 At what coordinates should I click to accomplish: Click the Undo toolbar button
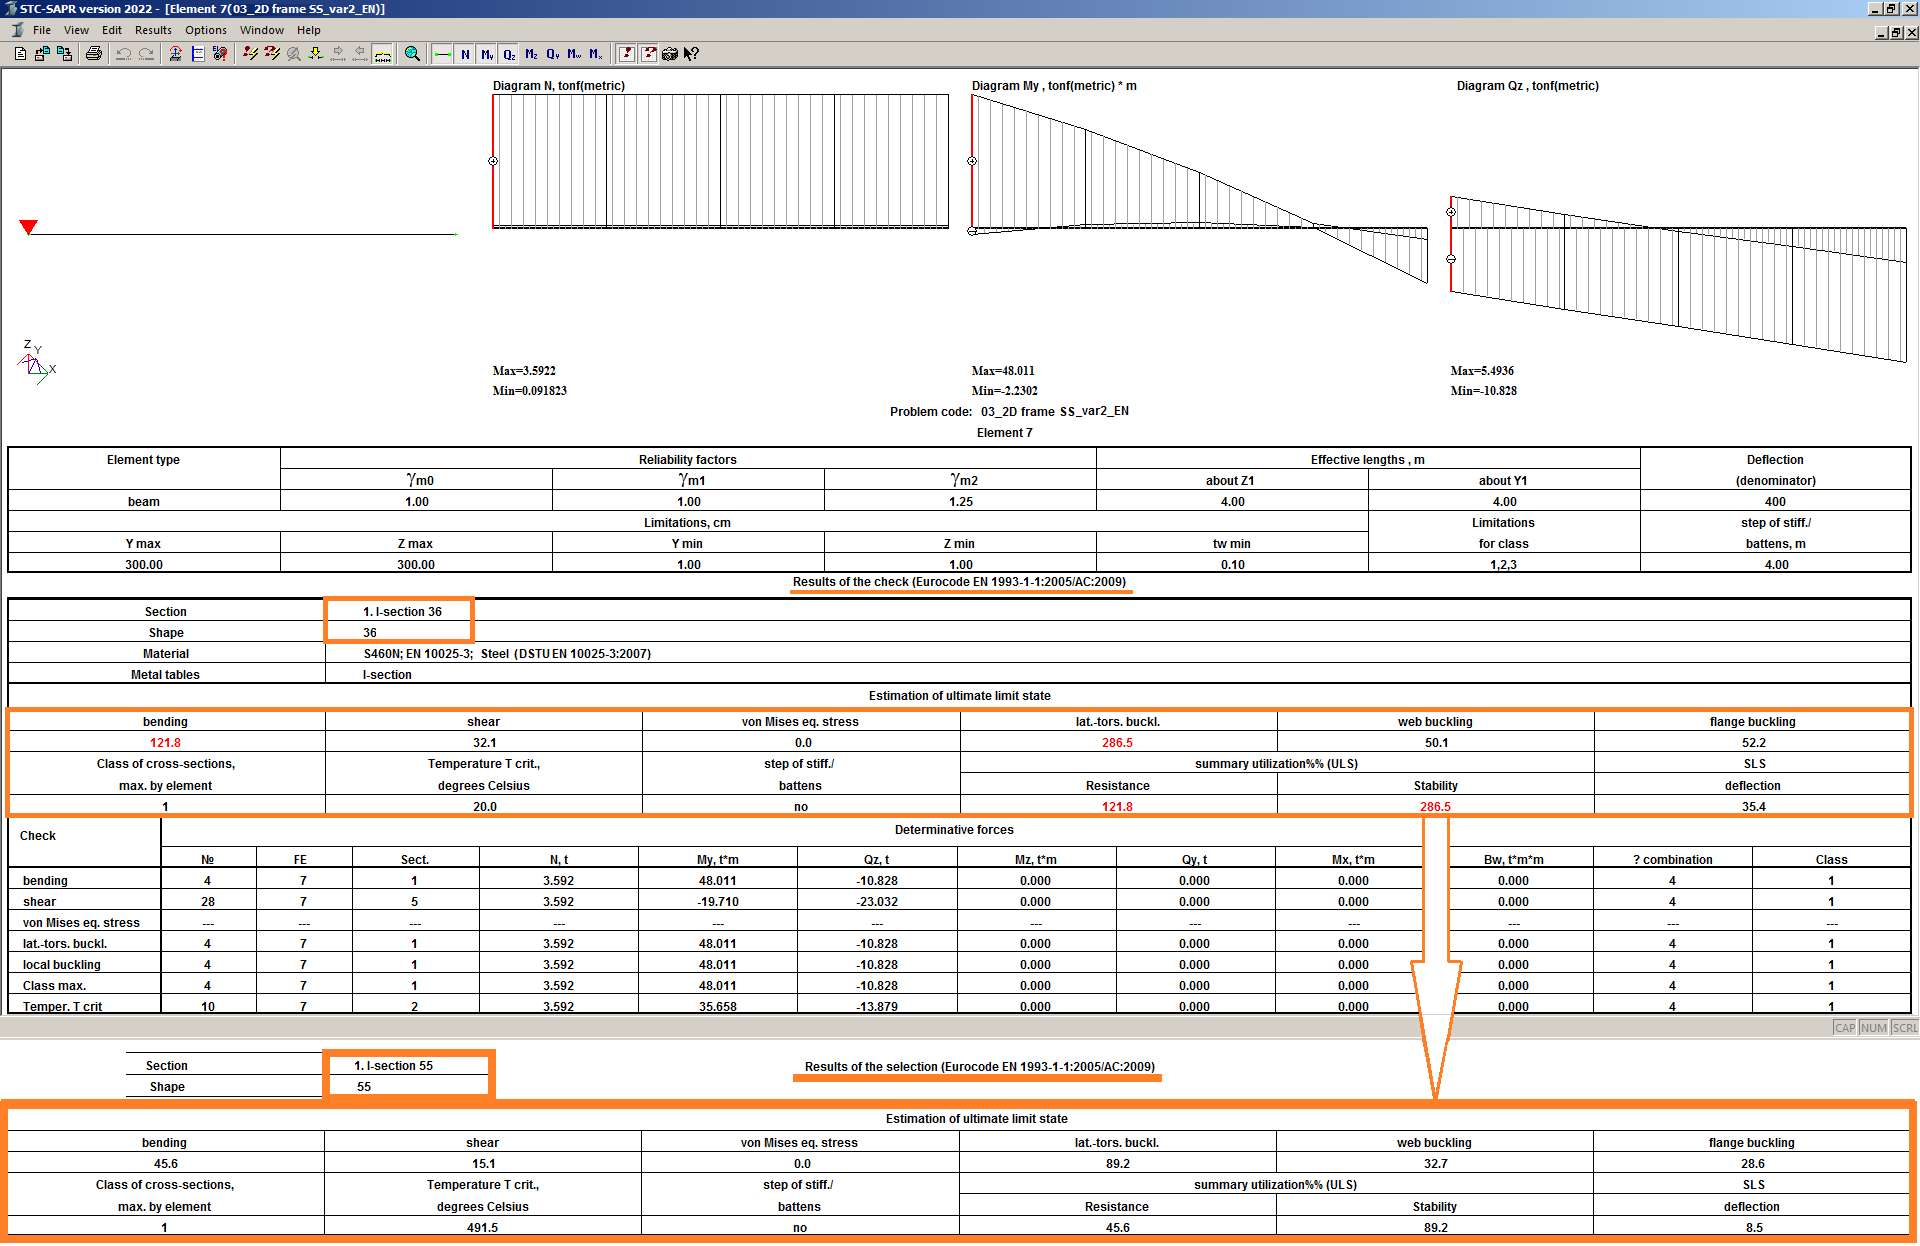[124, 54]
